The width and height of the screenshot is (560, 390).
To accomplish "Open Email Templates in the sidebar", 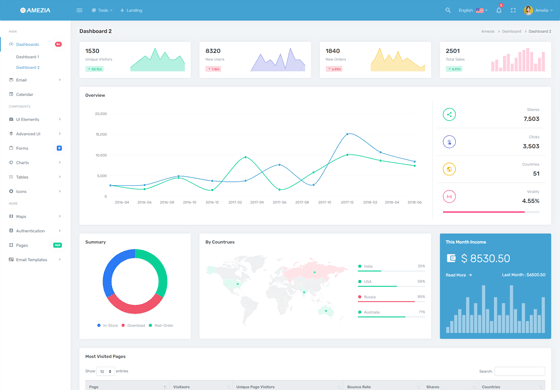I will (31, 260).
